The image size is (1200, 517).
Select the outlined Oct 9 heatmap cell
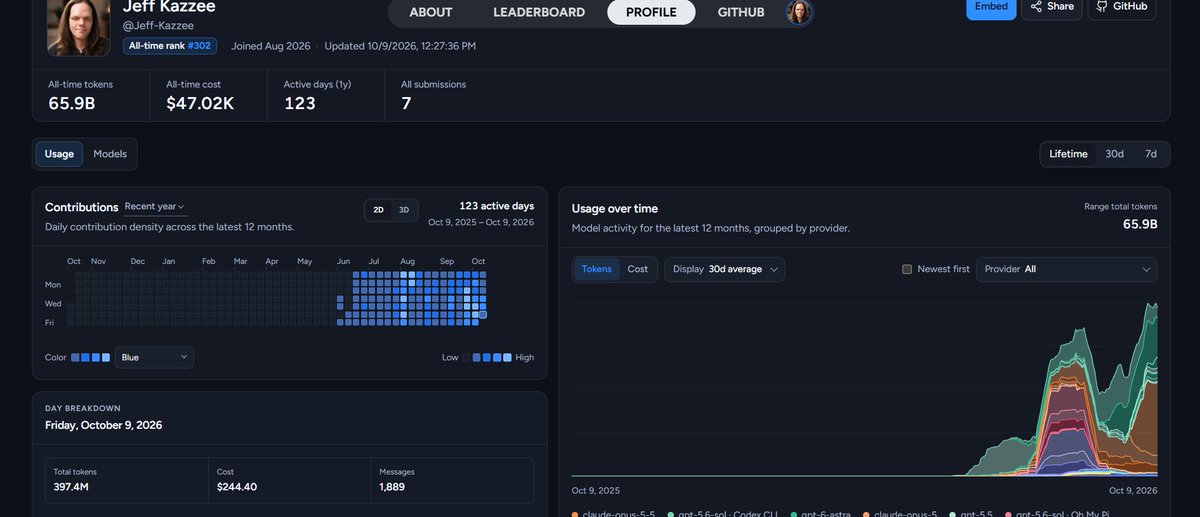pos(483,314)
